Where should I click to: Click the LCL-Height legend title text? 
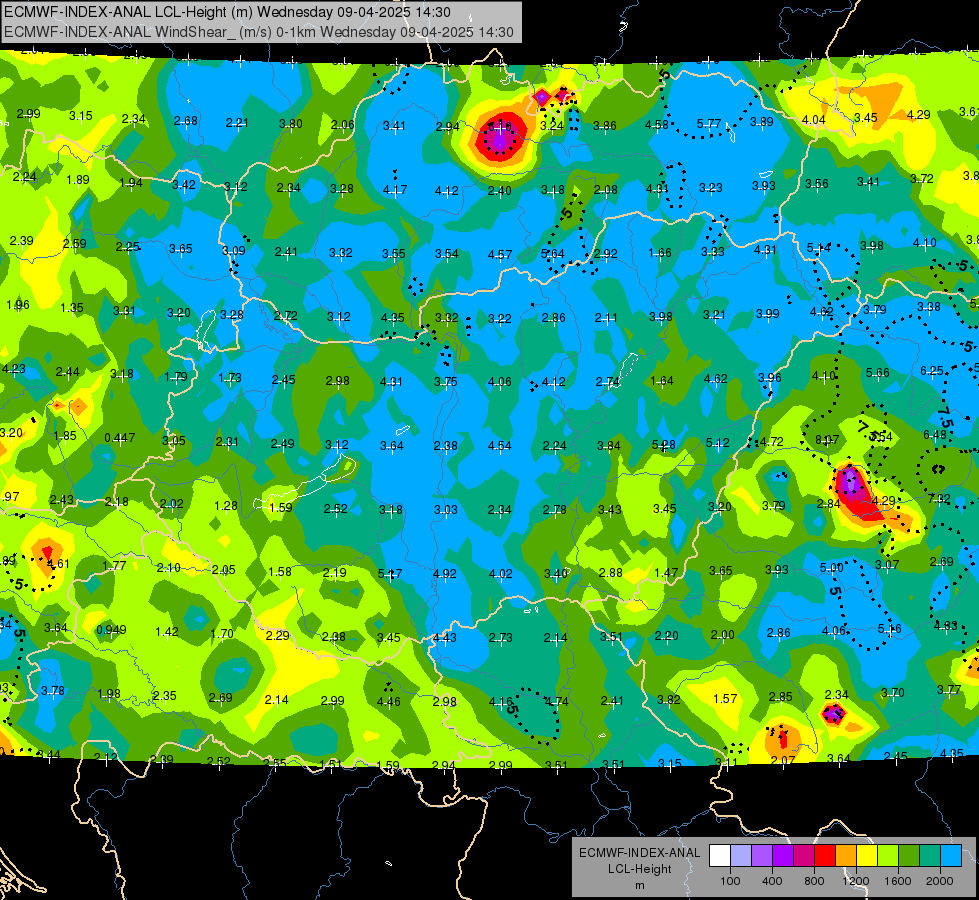coord(639,869)
